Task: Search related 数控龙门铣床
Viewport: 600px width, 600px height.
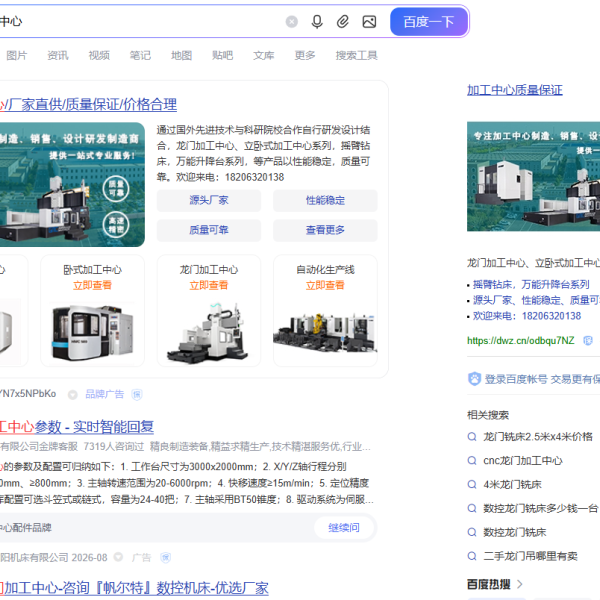Action: click(515, 532)
